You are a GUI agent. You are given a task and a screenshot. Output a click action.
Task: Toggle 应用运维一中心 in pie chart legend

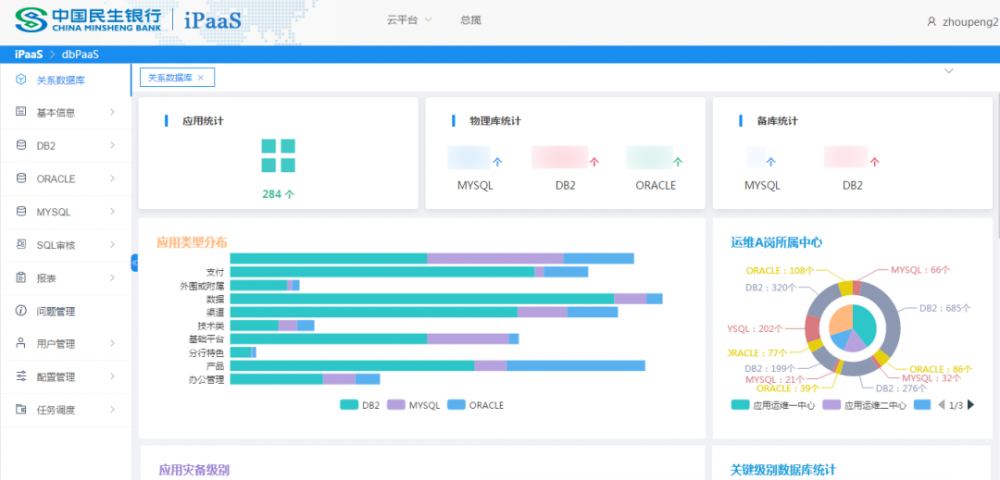point(773,405)
